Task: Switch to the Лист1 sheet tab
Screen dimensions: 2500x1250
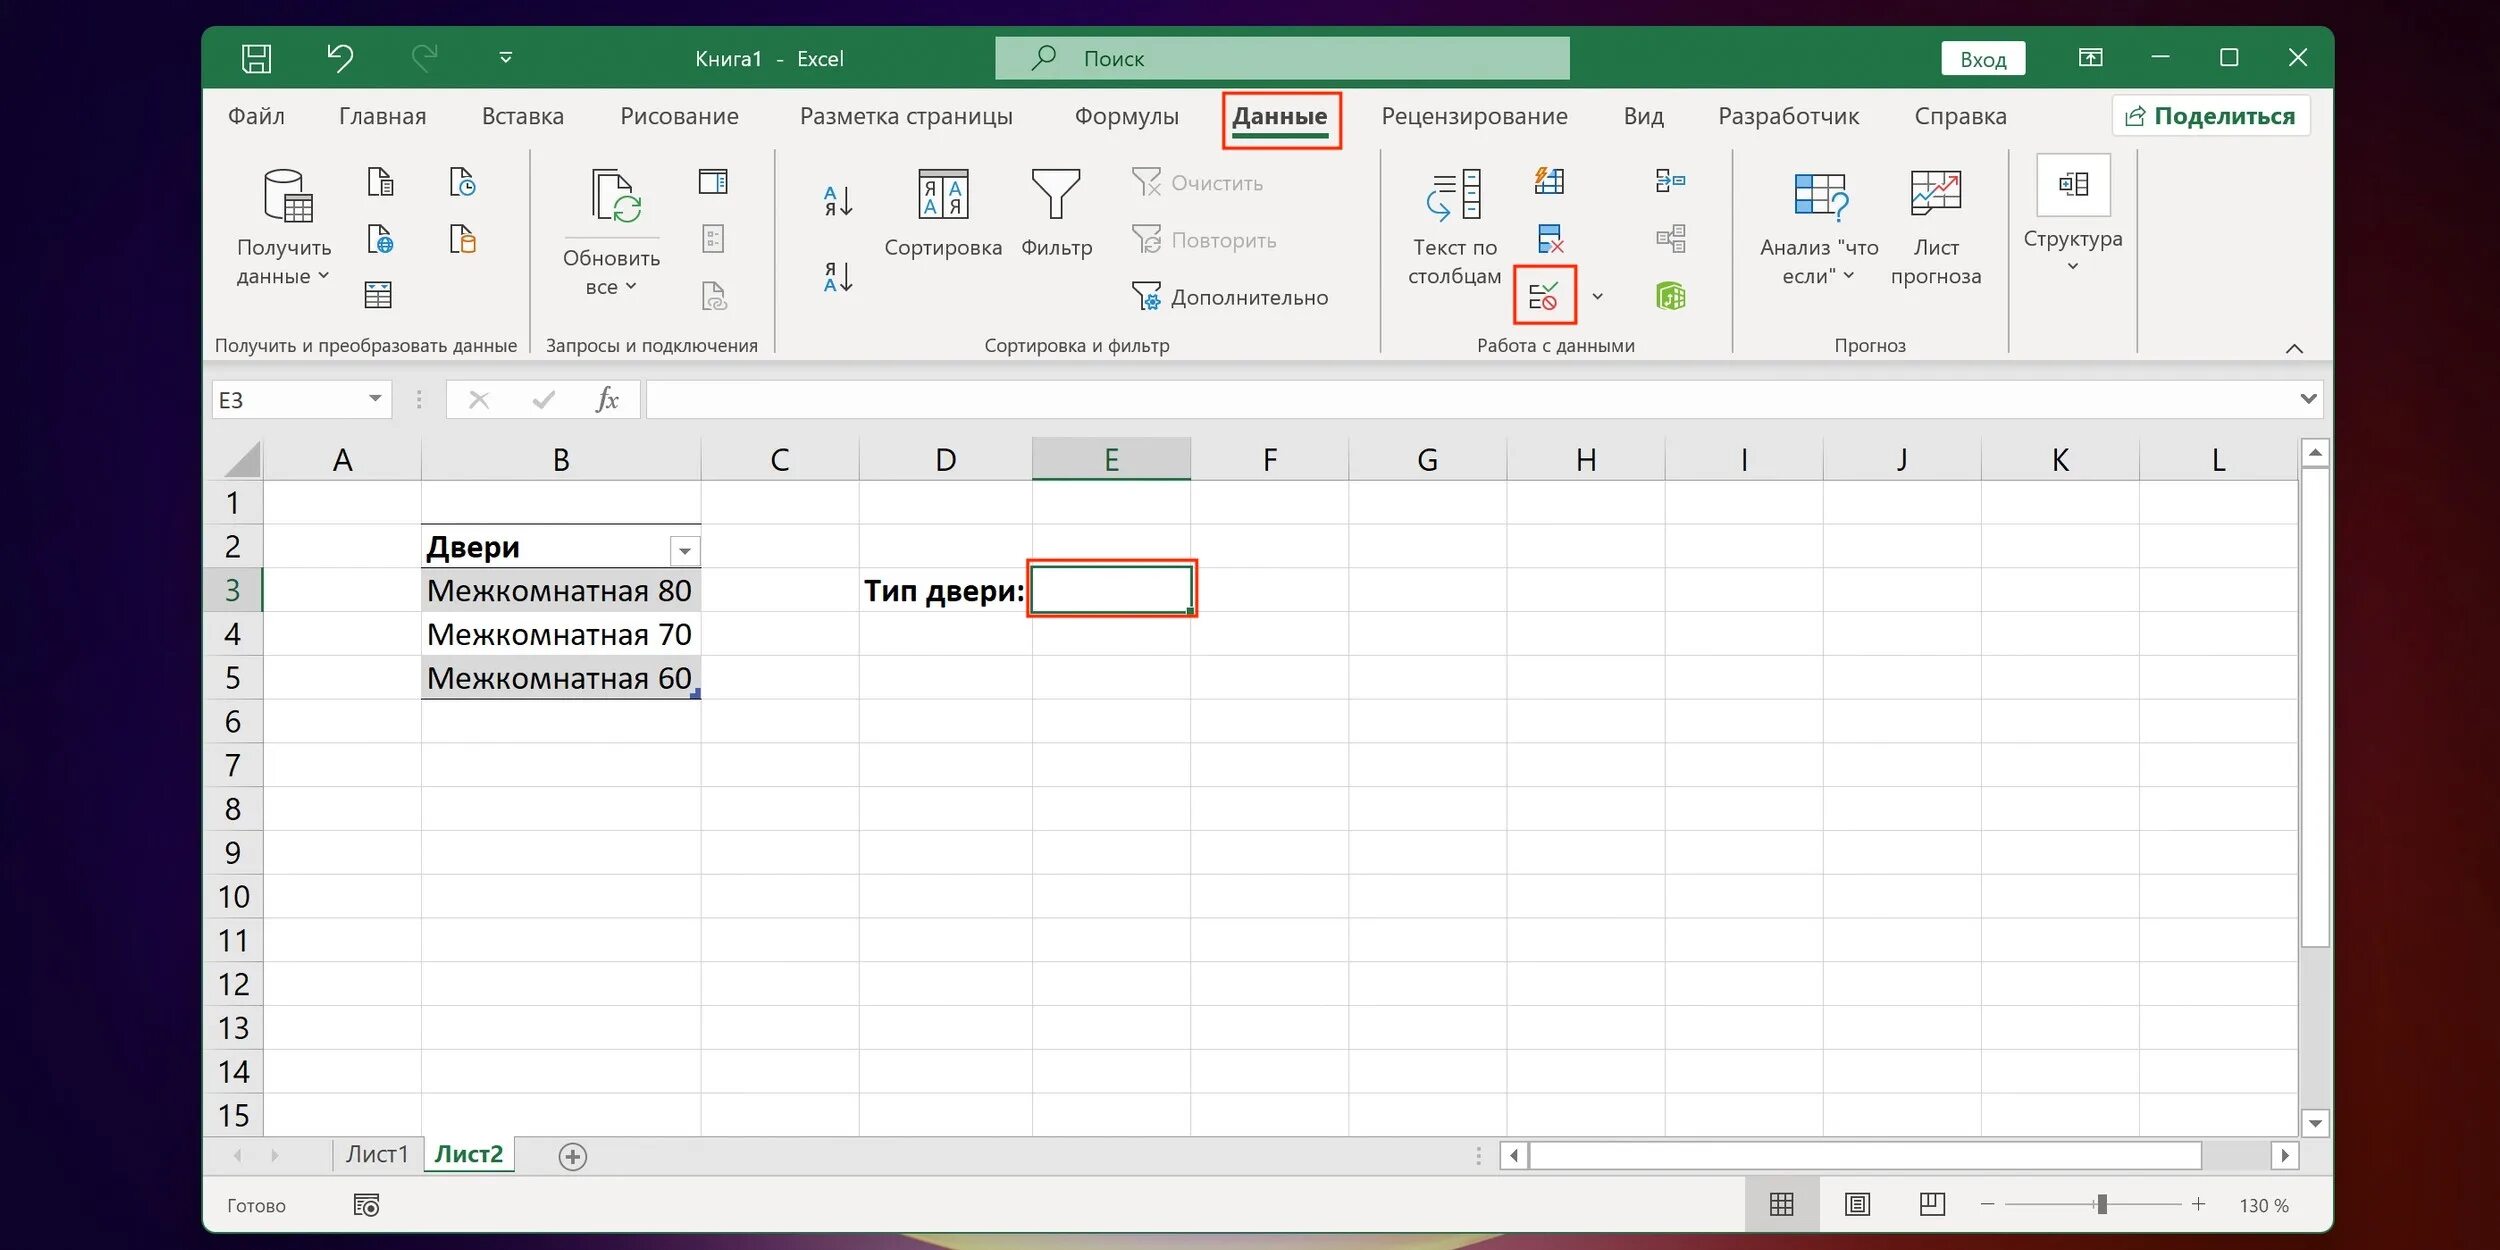Action: coord(376,1154)
